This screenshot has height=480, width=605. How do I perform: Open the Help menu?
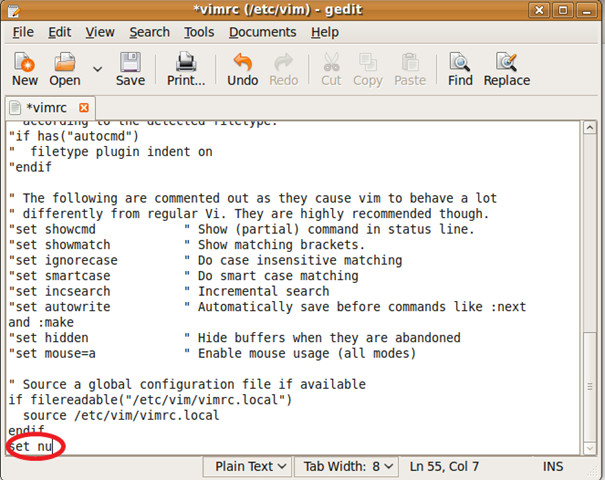(x=325, y=32)
